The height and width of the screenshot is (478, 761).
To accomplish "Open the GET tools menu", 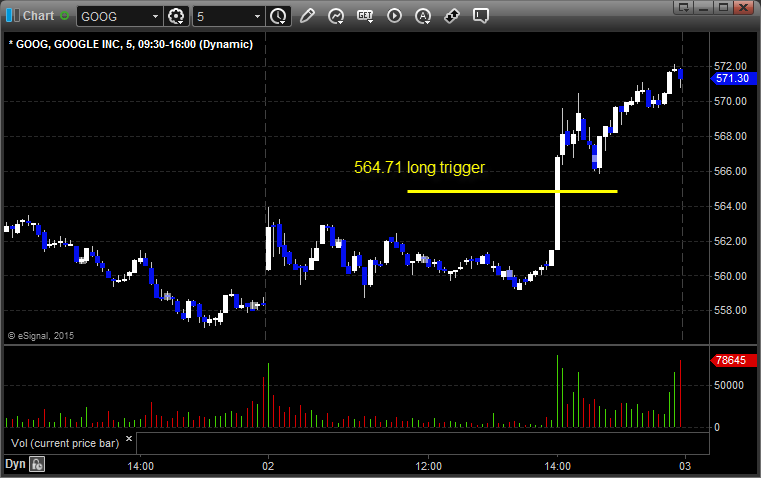I will (x=365, y=16).
